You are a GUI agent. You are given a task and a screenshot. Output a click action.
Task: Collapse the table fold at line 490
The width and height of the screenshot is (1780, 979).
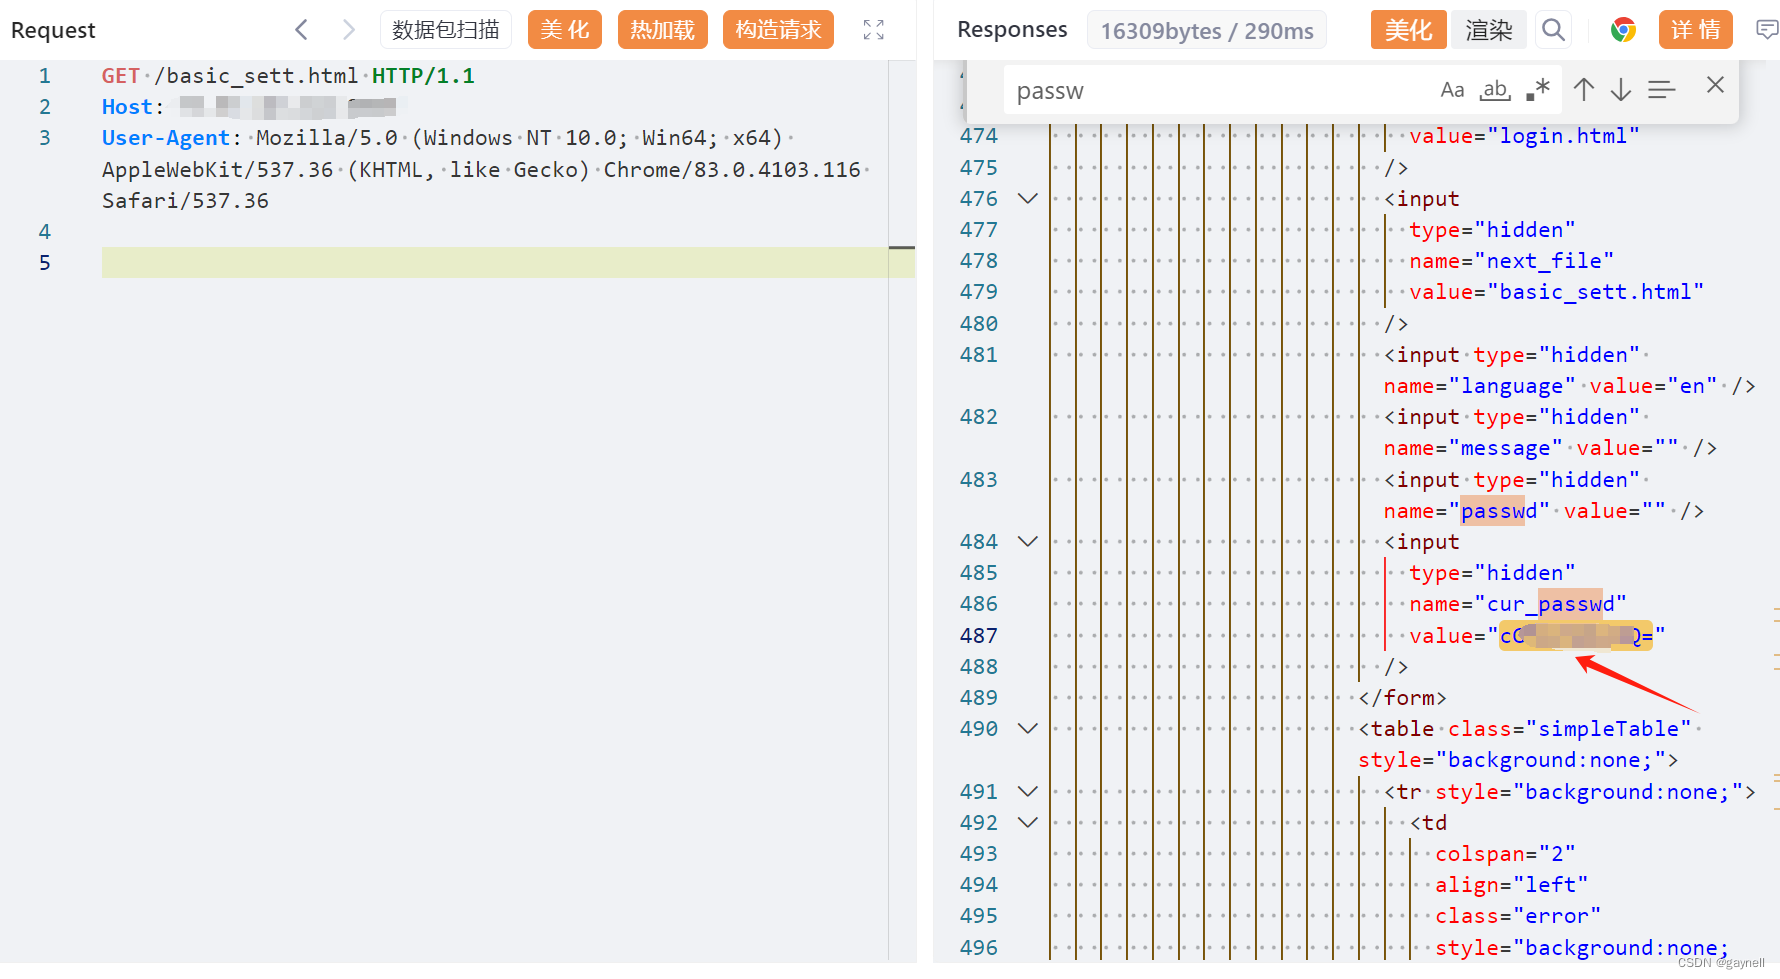(1027, 728)
